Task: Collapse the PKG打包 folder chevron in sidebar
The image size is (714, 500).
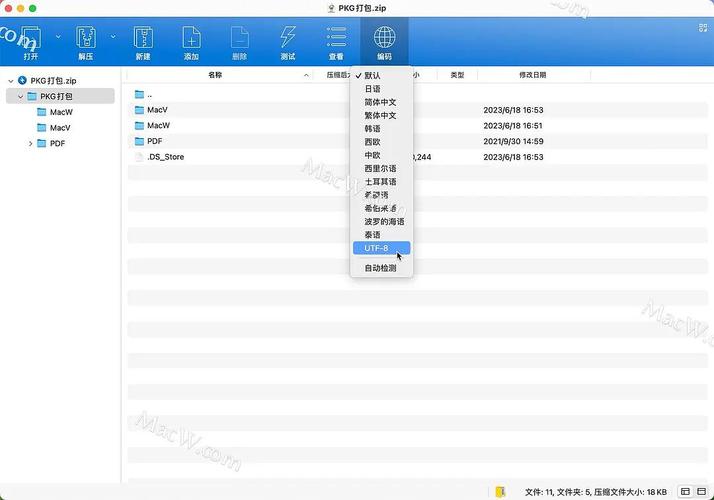Action: click(x=20, y=97)
